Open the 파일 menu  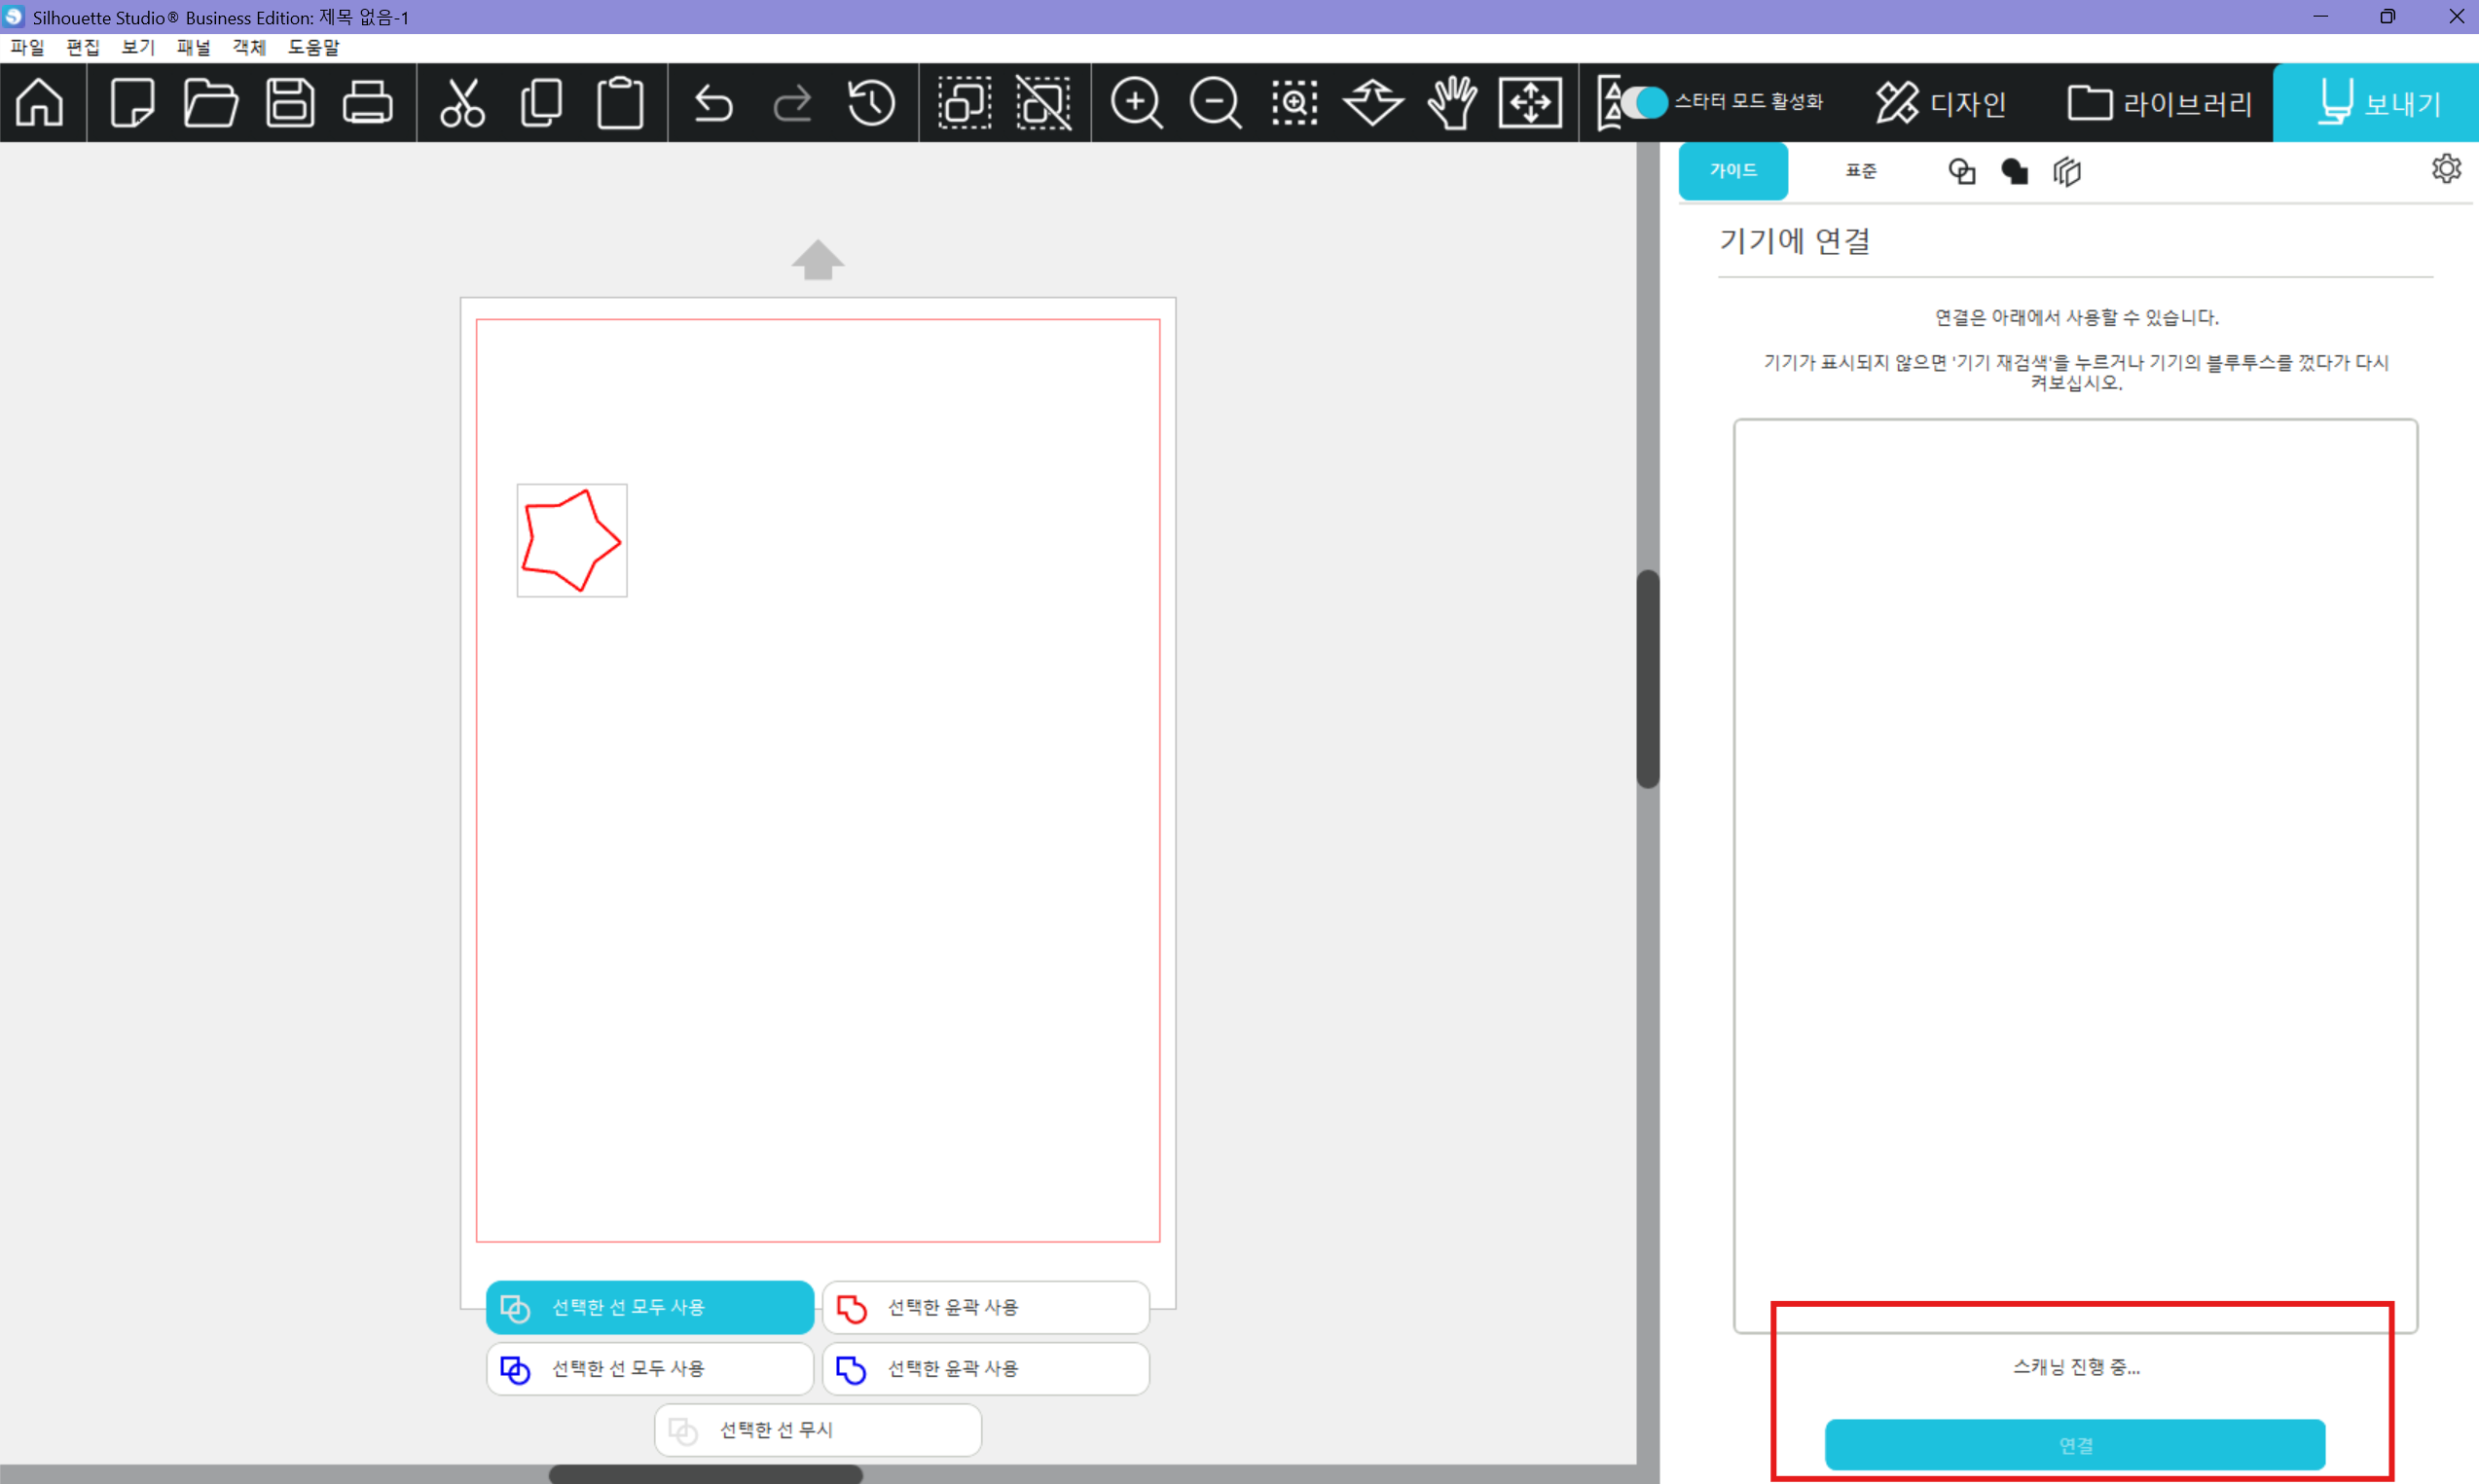coord(27,47)
